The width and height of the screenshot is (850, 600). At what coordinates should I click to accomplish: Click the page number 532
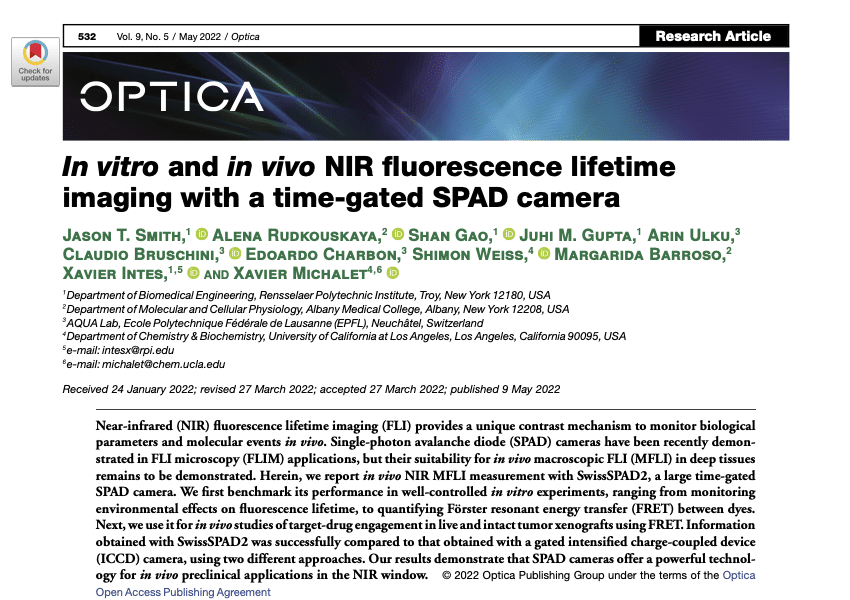click(87, 36)
